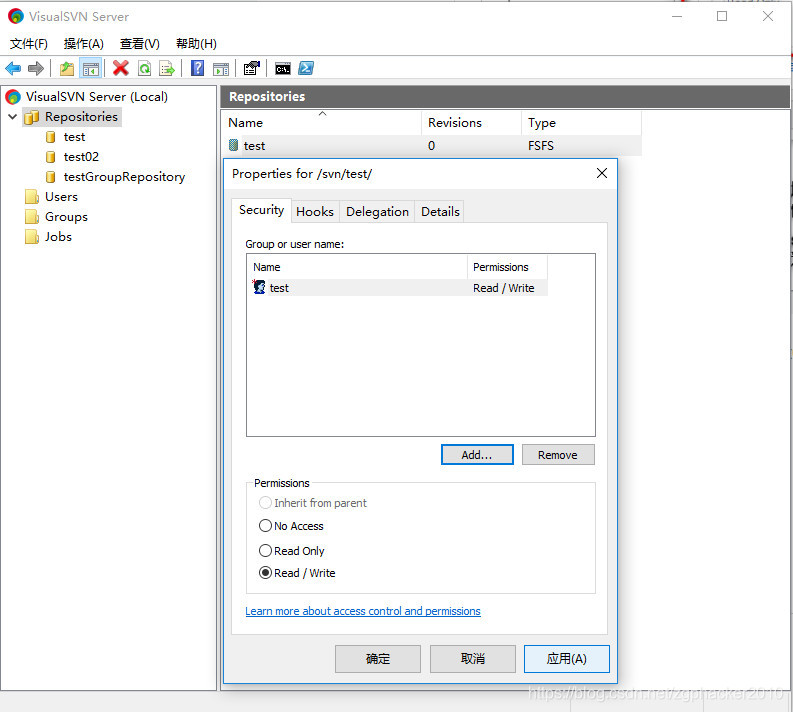
Task: Select the Read Only radio button
Action: [x=265, y=550]
